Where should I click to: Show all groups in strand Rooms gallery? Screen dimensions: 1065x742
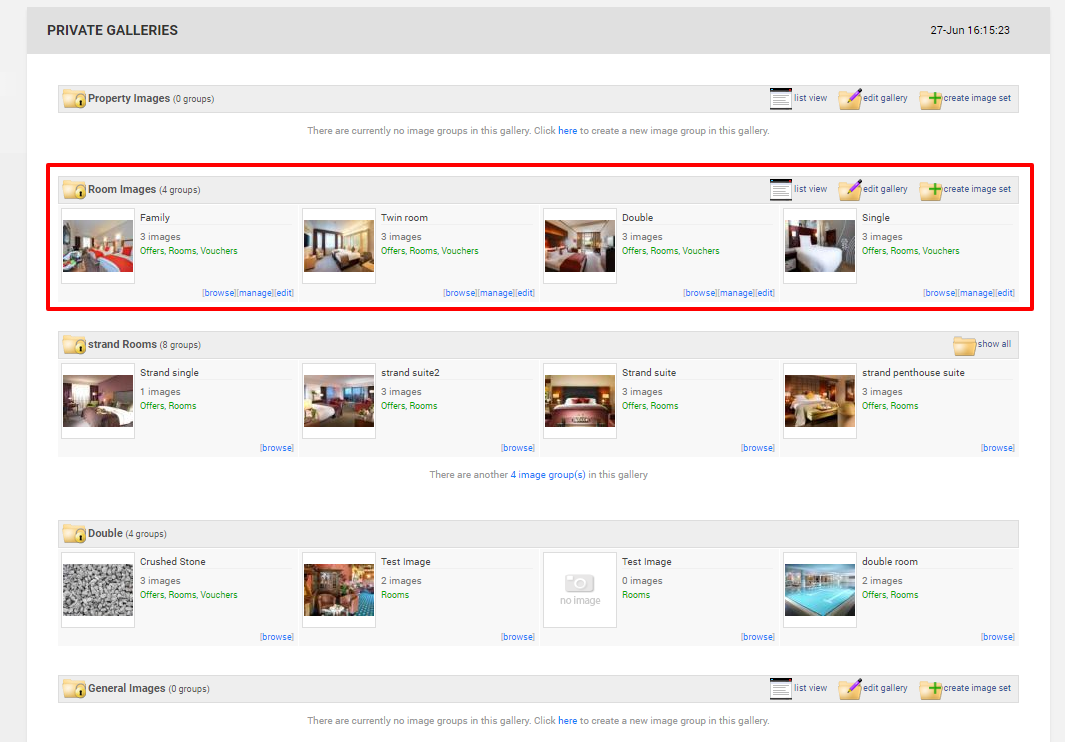(982, 344)
